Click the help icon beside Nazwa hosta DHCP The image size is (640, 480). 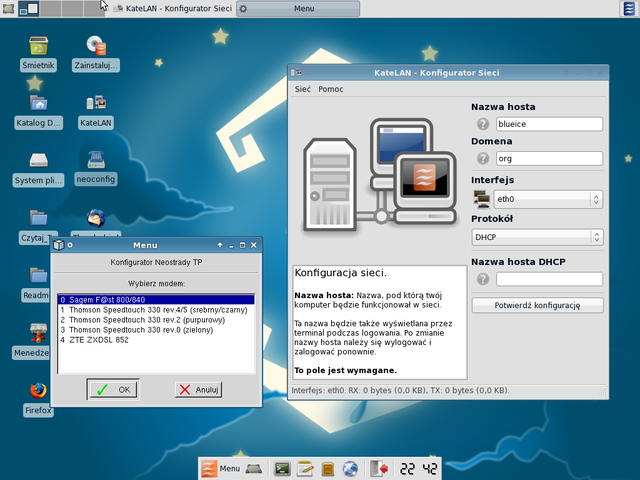[x=483, y=279]
